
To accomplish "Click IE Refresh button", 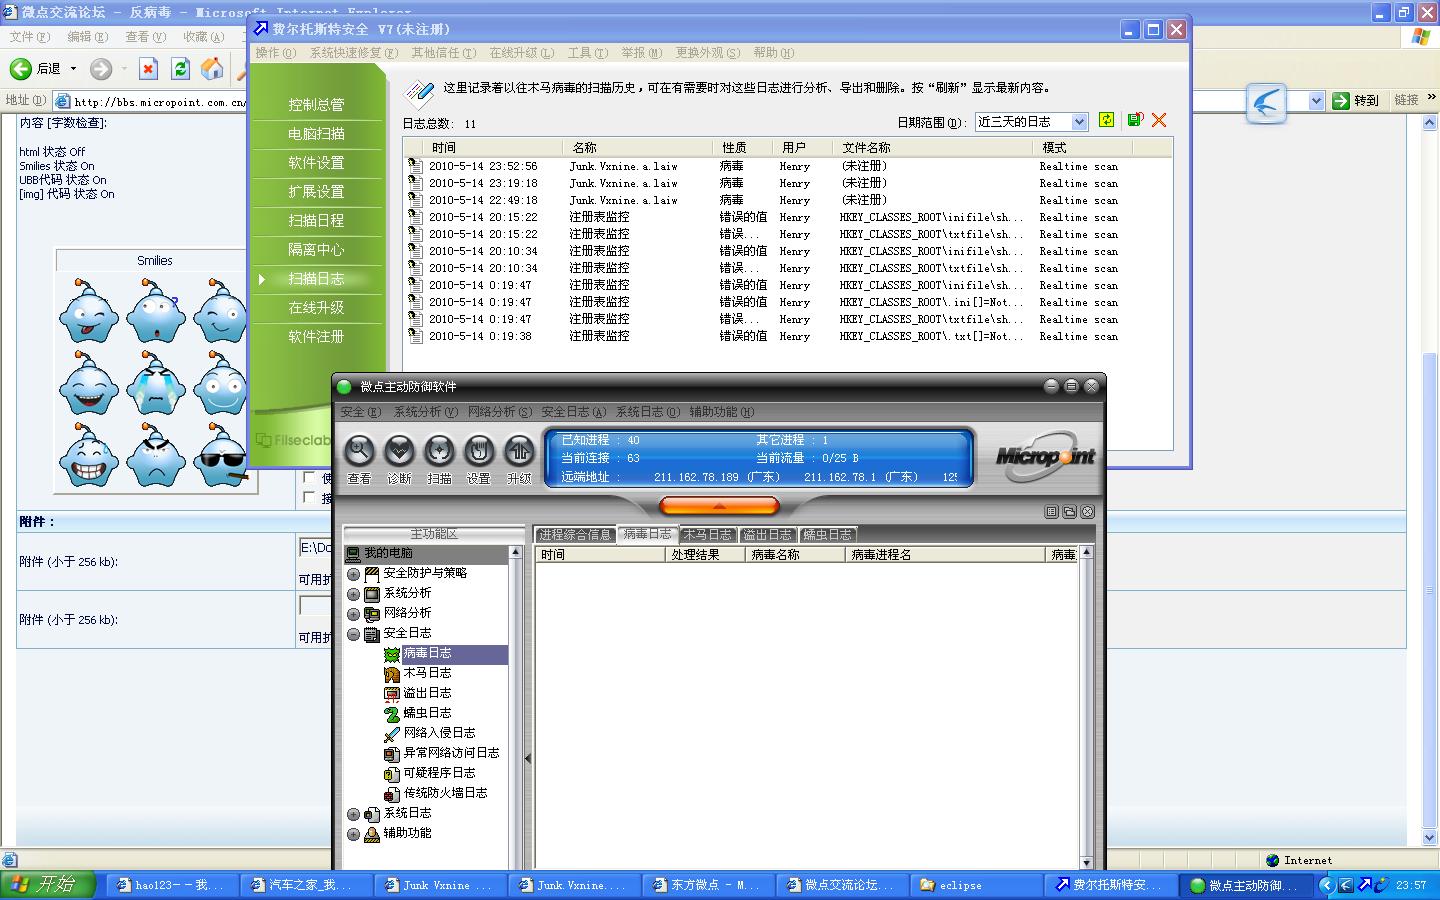I will point(180,68).
